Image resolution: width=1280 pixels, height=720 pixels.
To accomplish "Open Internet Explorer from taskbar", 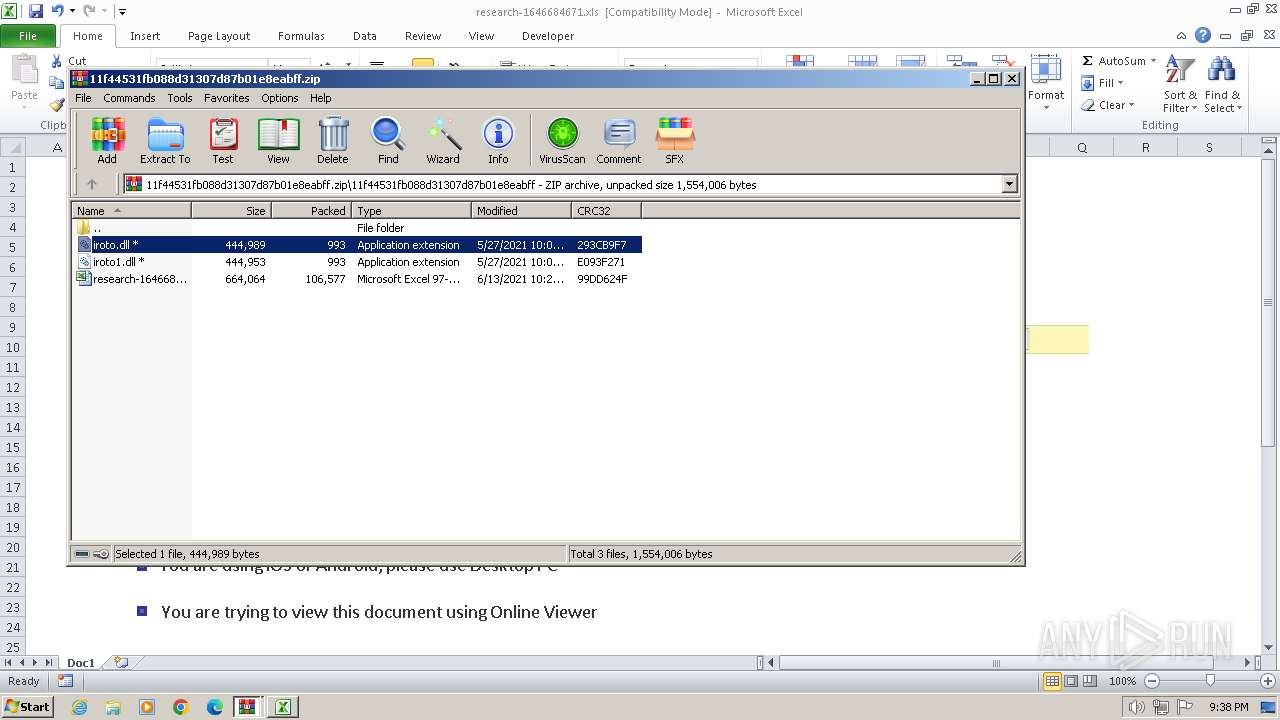I will (x=79, y=707).
